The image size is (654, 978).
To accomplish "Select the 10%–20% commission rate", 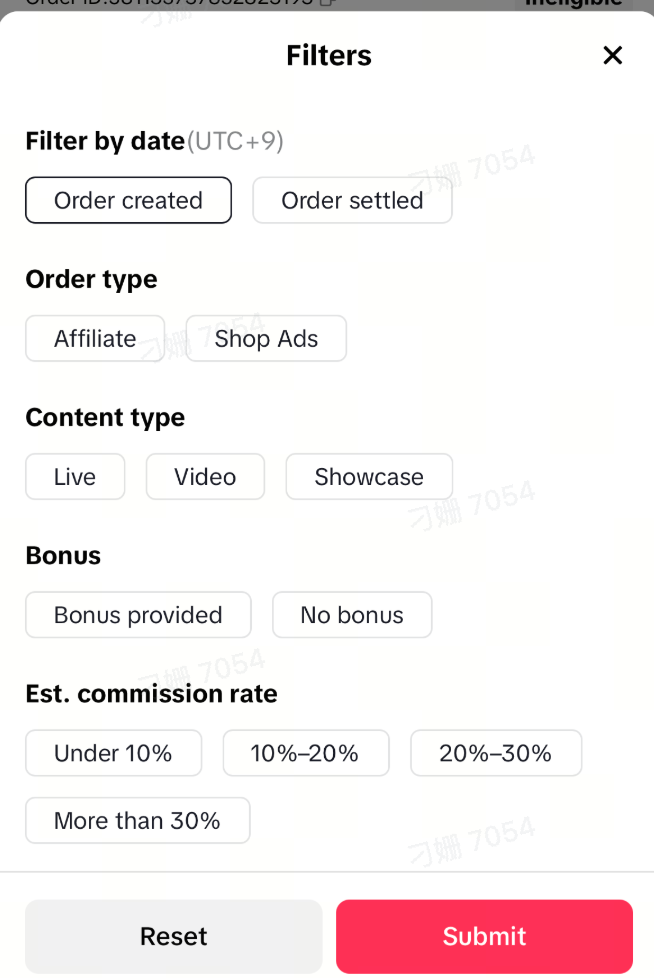I will [x=305, y=752].
